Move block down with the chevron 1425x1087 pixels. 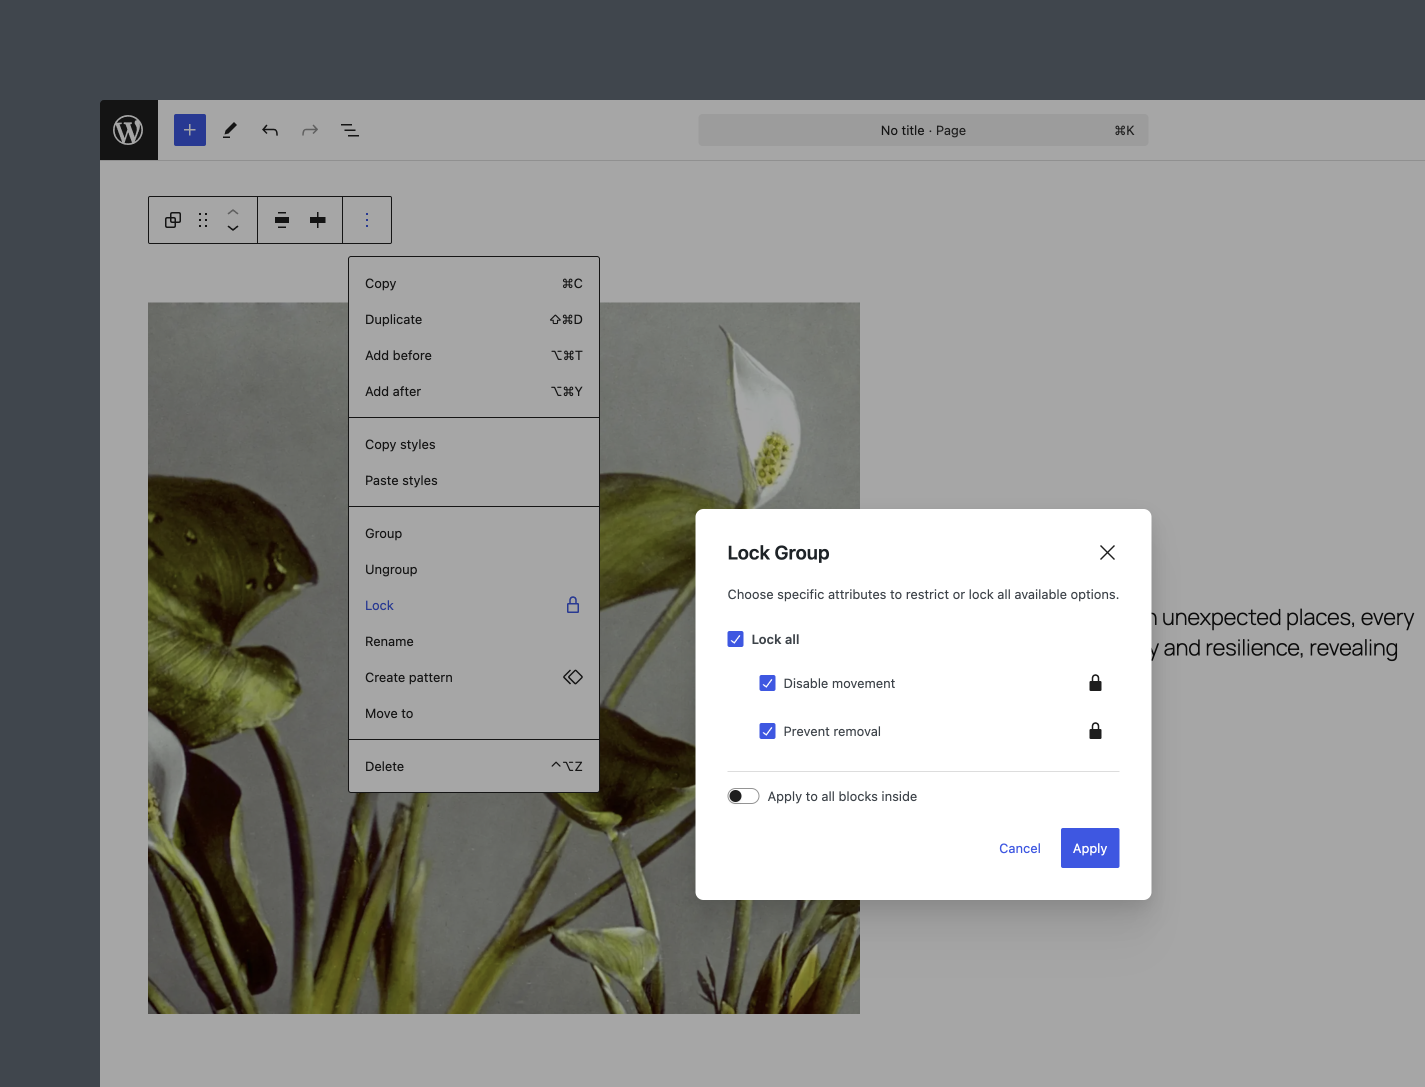233,229
